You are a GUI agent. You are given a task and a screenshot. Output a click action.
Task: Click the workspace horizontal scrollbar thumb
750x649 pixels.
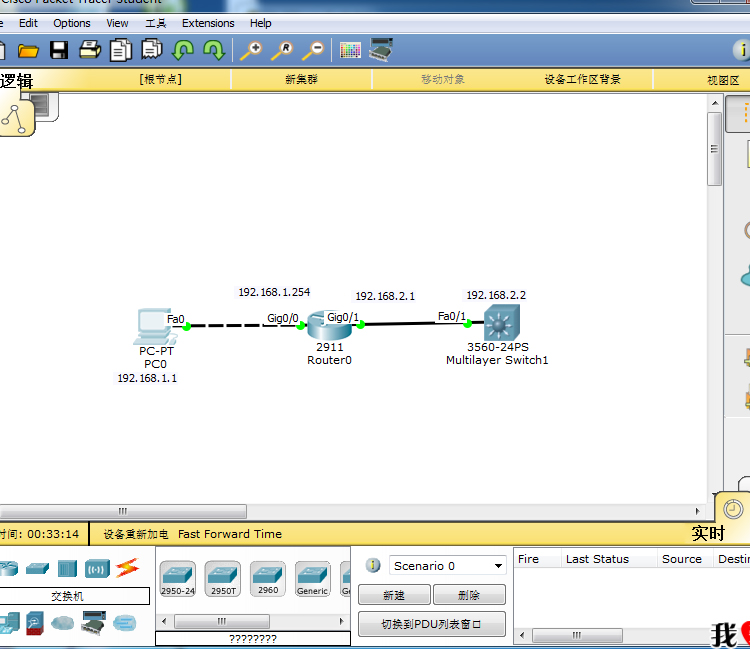(122, 511)
